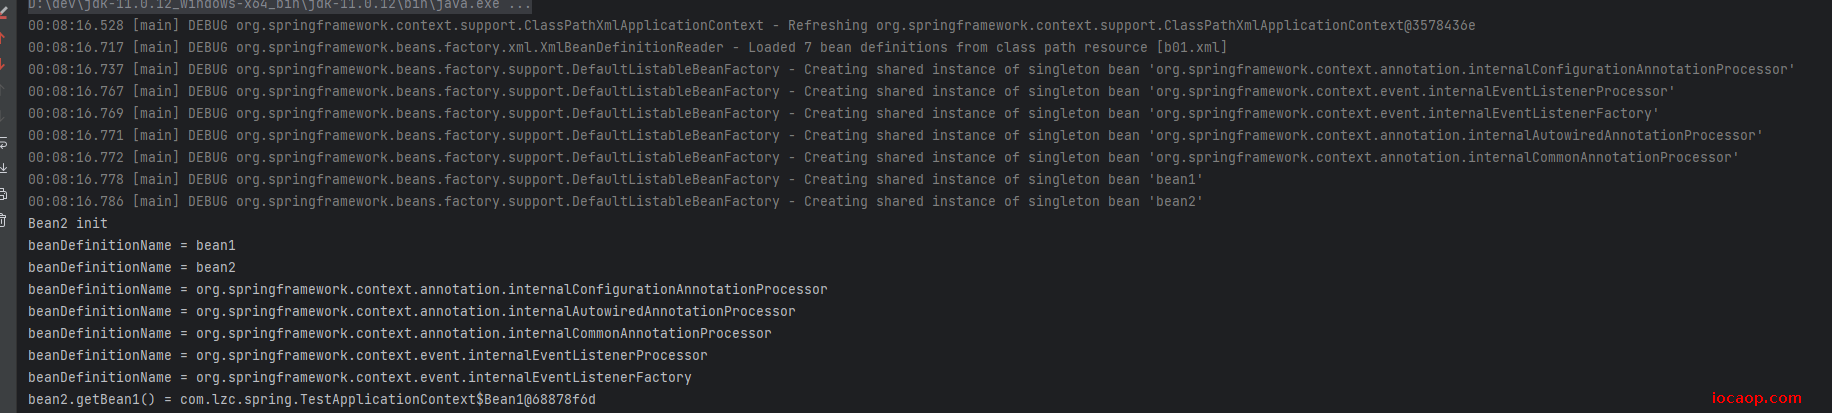This screenshot has height=413, width=1832.
Task: Click log line creating singleton bean 'bean1'
Action: coord(616,179)
